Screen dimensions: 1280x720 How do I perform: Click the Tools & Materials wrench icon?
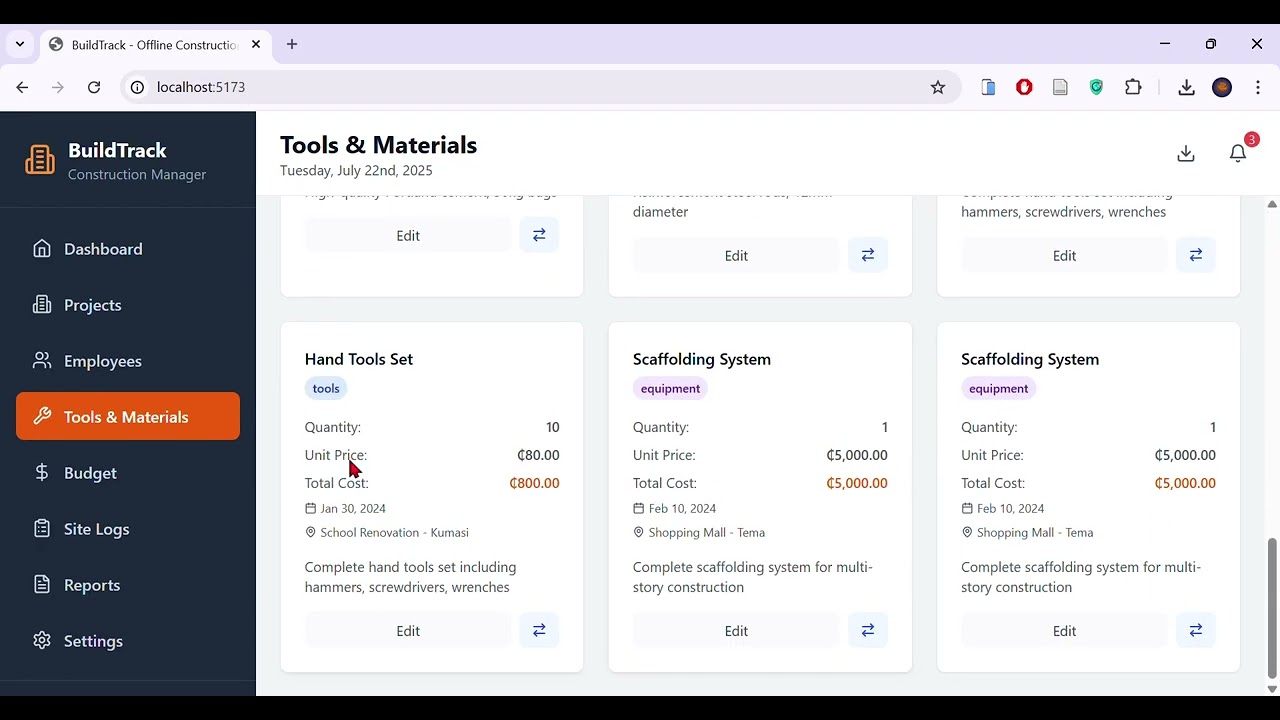point(42,417)
